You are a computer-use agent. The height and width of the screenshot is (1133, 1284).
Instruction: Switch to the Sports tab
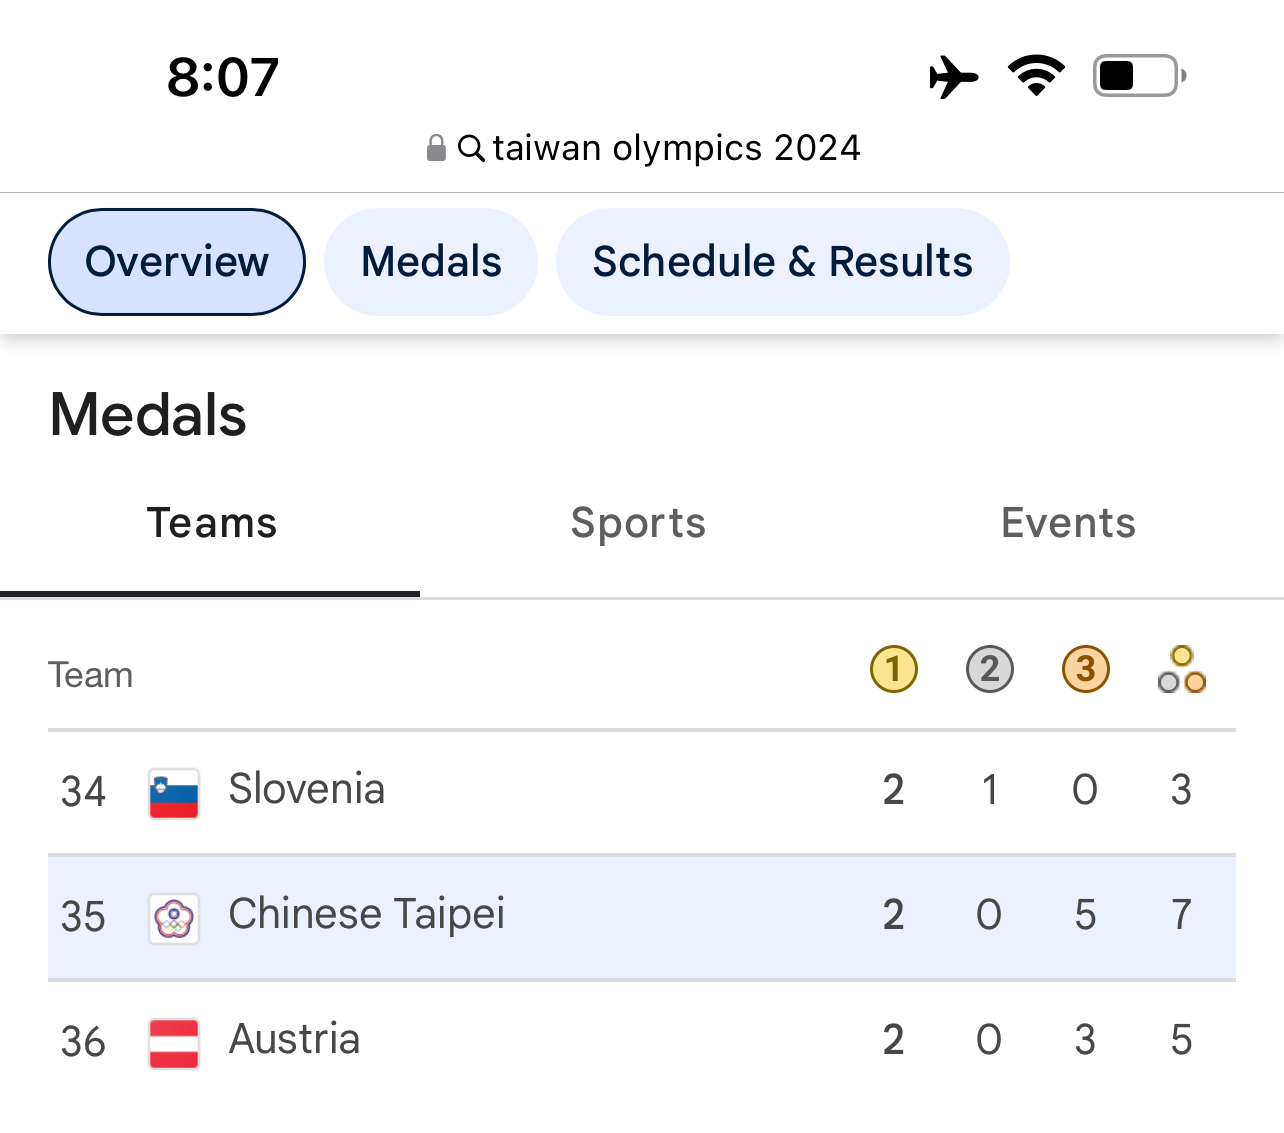tap(638, 523)
